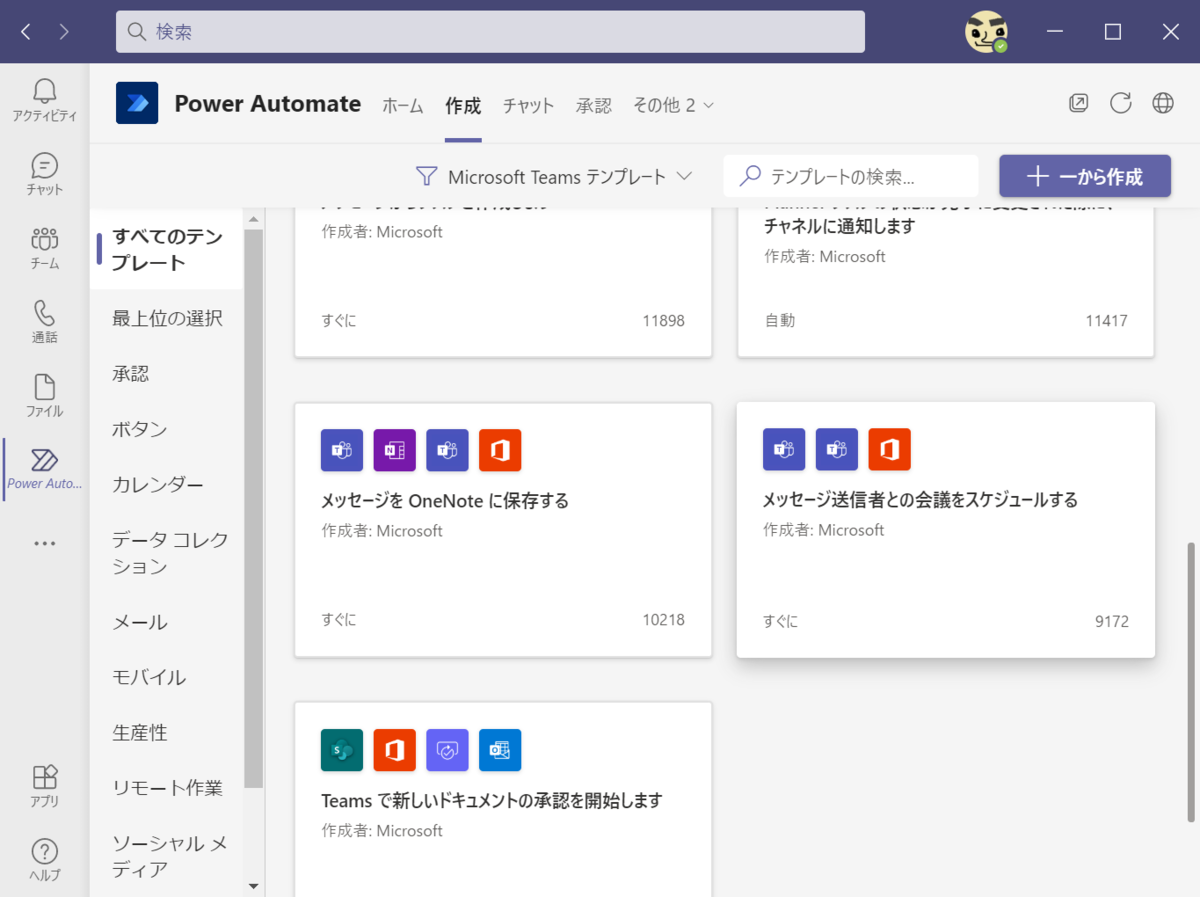Select すべてのテンプレート category
Screen dimensions: 1200x897
point(166,250)
